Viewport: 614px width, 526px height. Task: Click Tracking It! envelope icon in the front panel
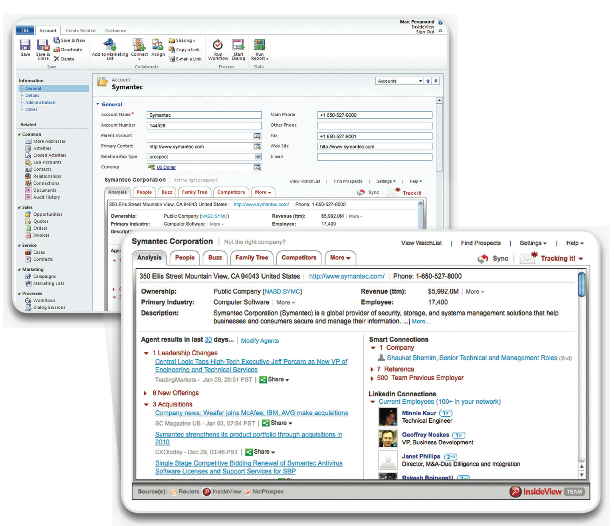click(529, 258)
